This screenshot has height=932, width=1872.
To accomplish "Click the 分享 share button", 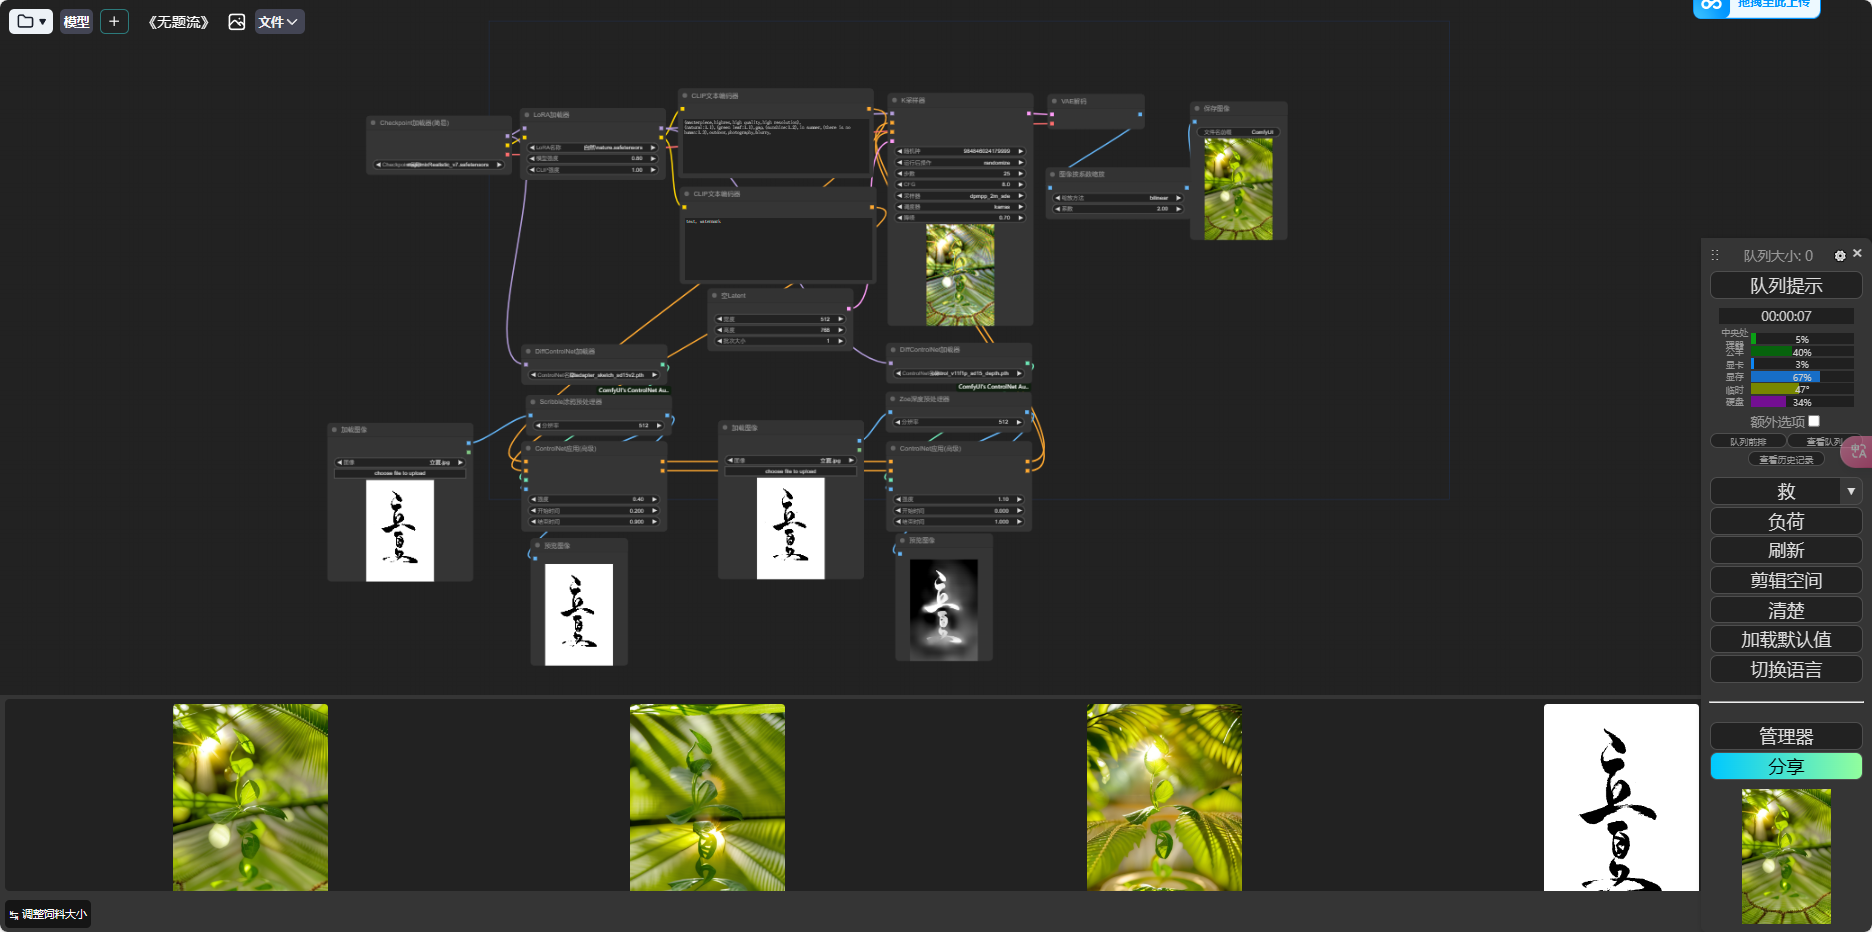I will [1786, 766].
